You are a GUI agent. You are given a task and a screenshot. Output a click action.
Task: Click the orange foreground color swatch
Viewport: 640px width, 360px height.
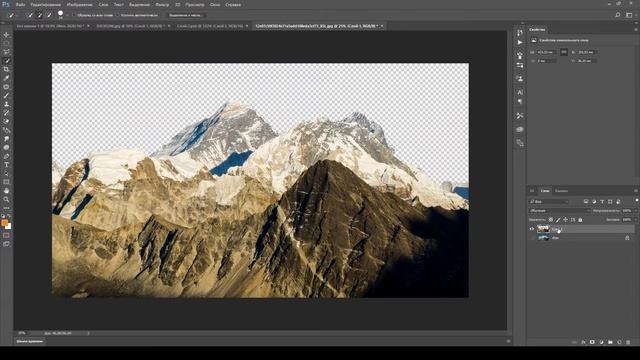(4, 223)
